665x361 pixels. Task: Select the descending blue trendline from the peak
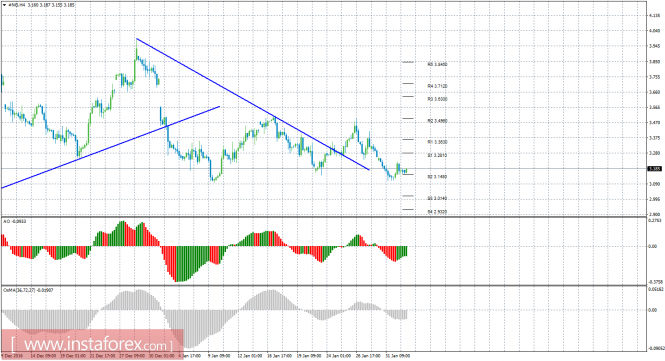pos(253,104)
